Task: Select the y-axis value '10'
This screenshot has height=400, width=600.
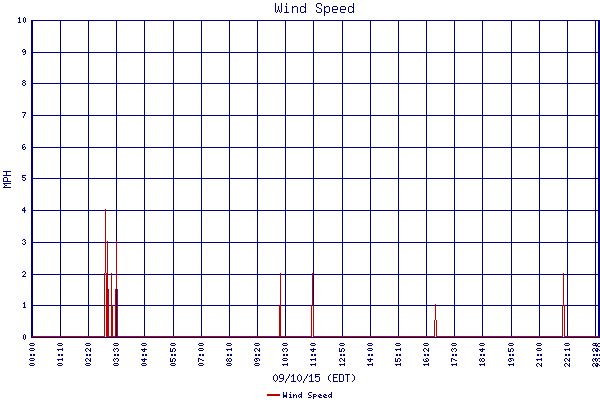Action: (x=22, y=20)
